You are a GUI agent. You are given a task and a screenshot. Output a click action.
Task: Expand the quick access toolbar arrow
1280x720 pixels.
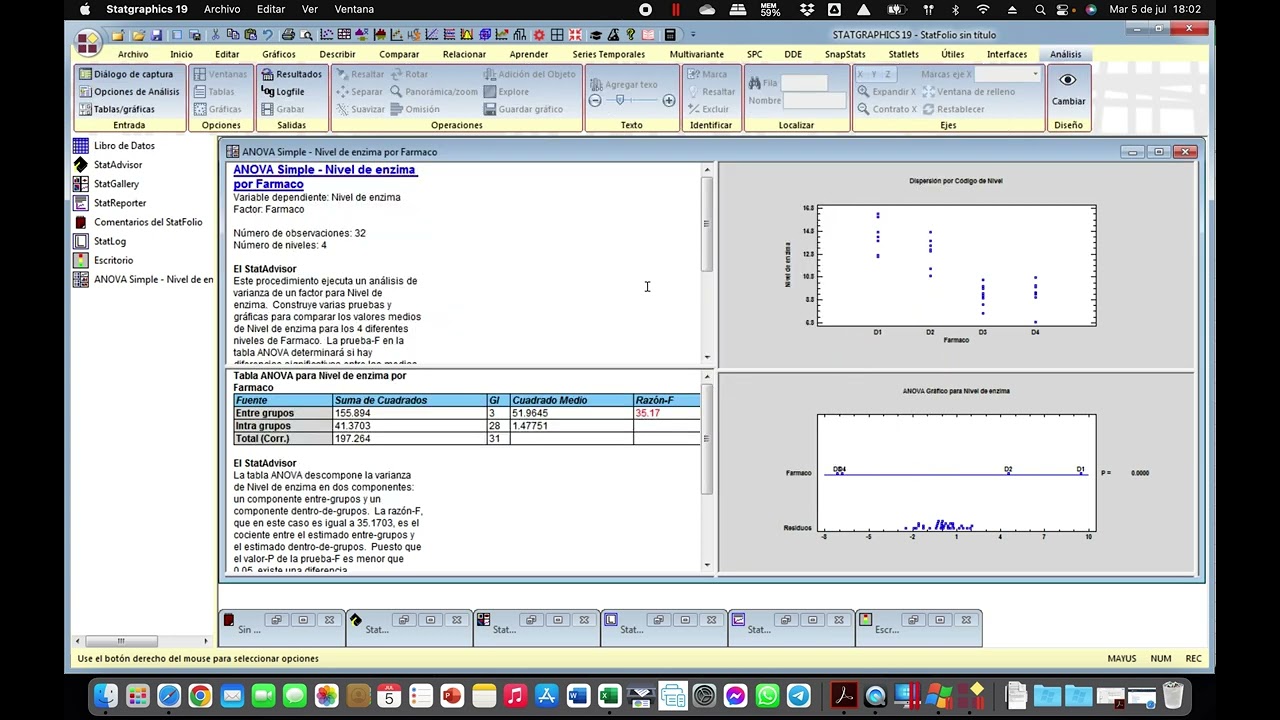coord(693,35)
